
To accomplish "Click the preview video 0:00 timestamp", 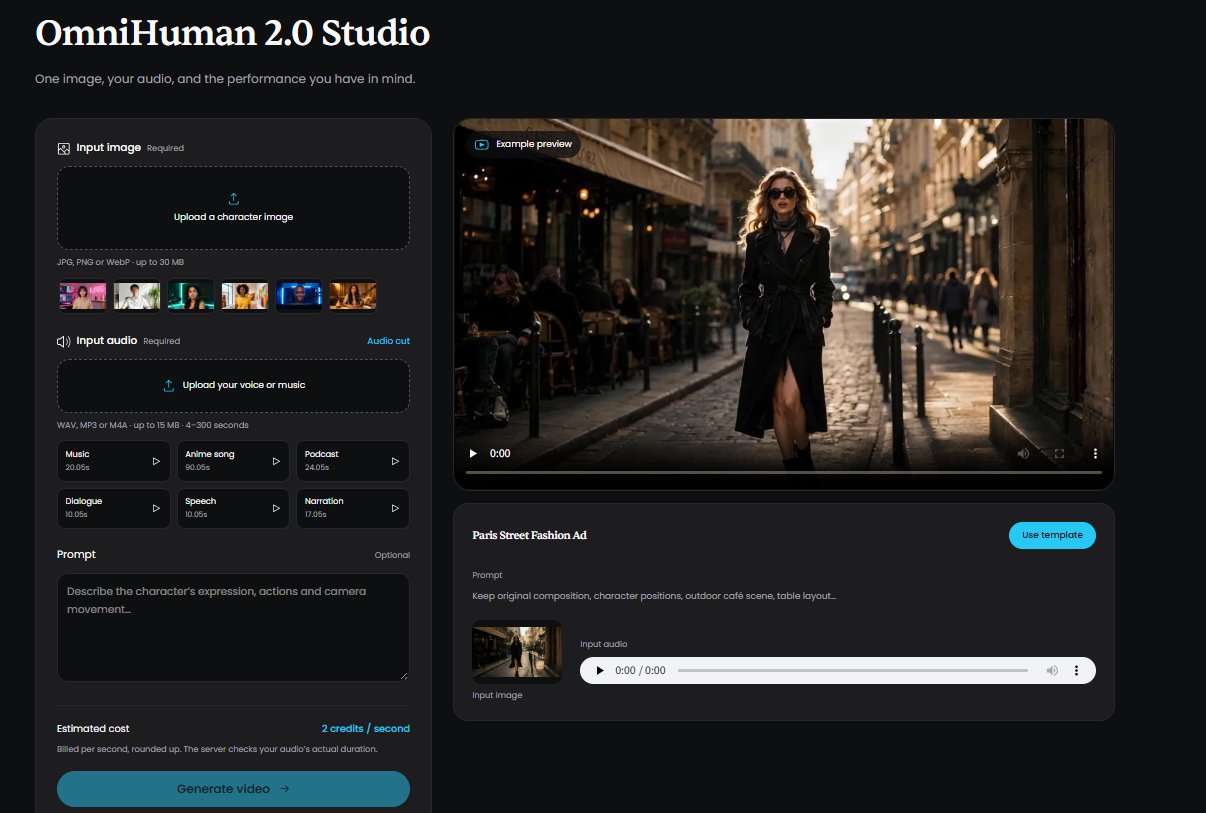I will coord(500,453).
